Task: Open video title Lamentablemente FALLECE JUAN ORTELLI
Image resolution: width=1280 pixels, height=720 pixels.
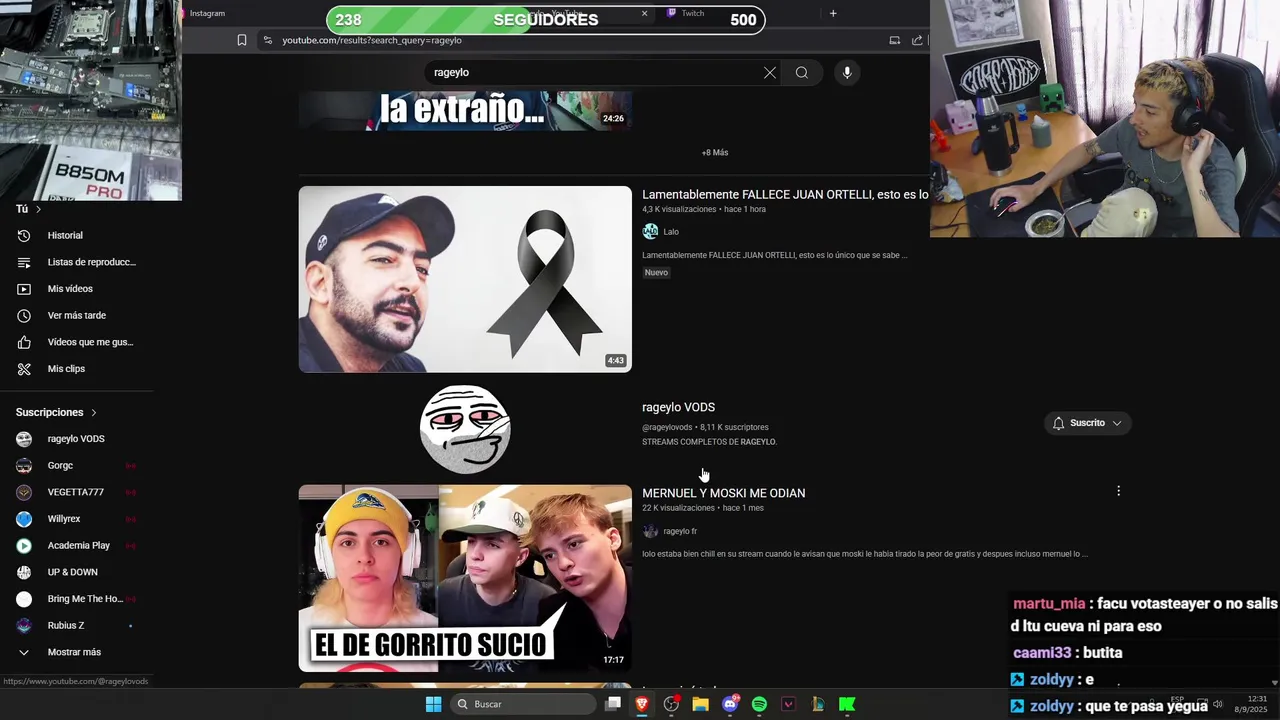Action: (x=785, y=194)
